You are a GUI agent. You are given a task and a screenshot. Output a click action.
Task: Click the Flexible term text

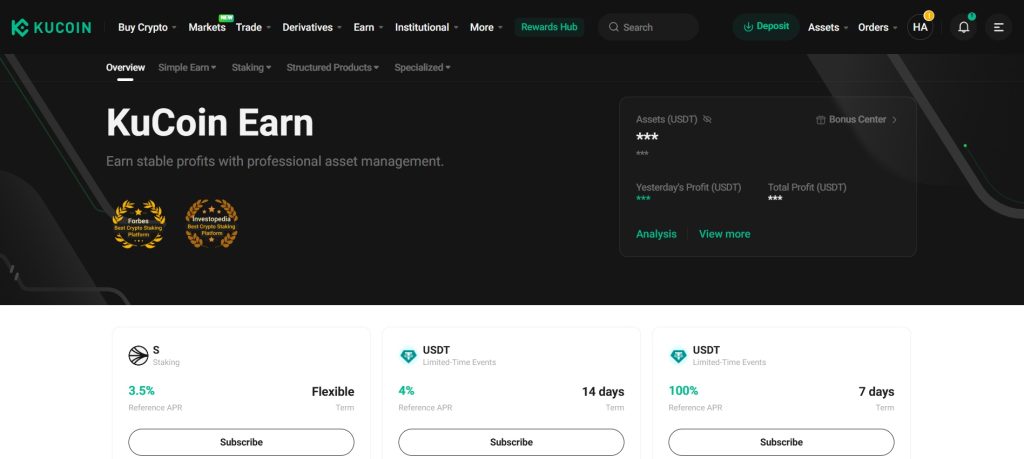click(333, 392)
